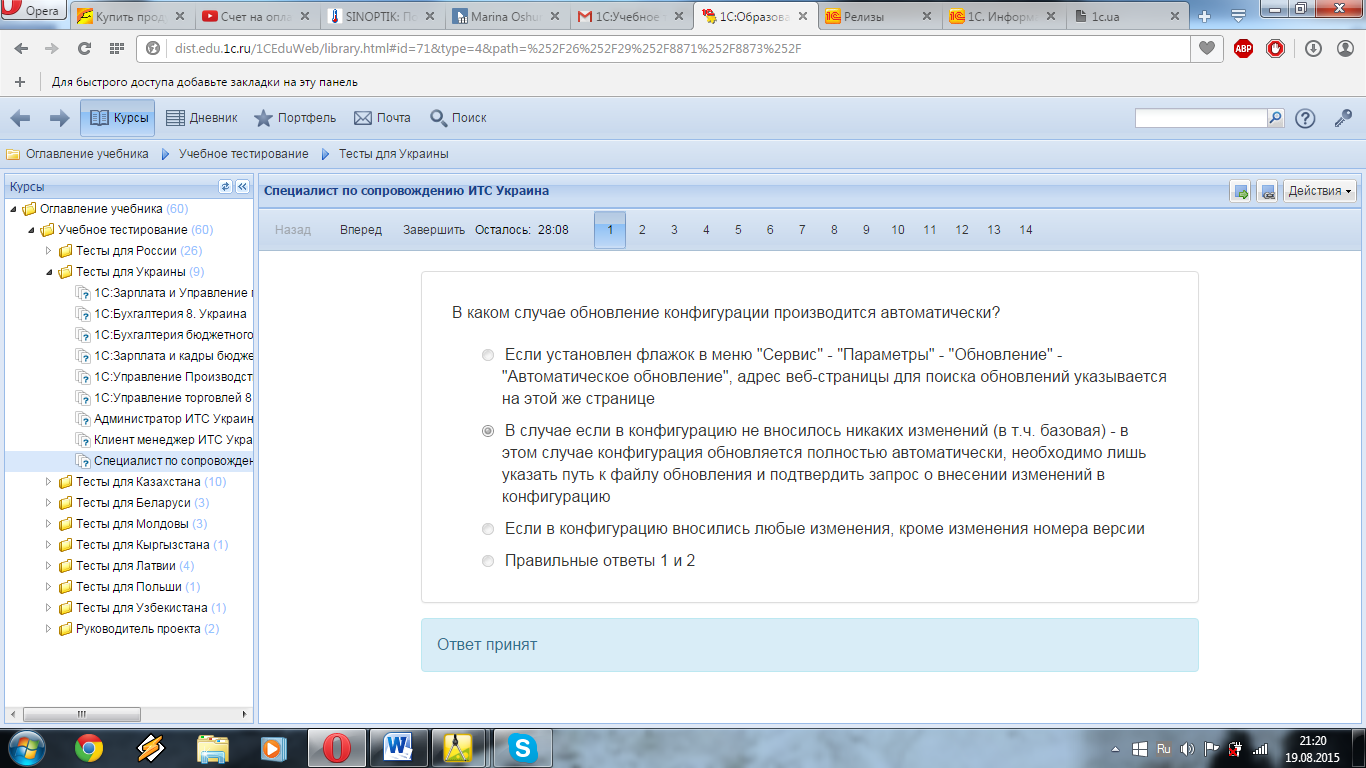Click the icon left of Действия button

click(1267, 191)
